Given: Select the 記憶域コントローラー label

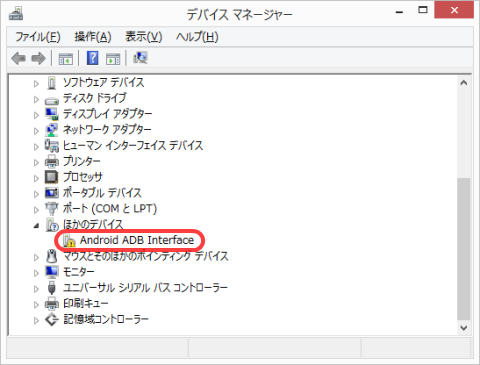Looking at the screenshot, I should [x=106, y=319].
